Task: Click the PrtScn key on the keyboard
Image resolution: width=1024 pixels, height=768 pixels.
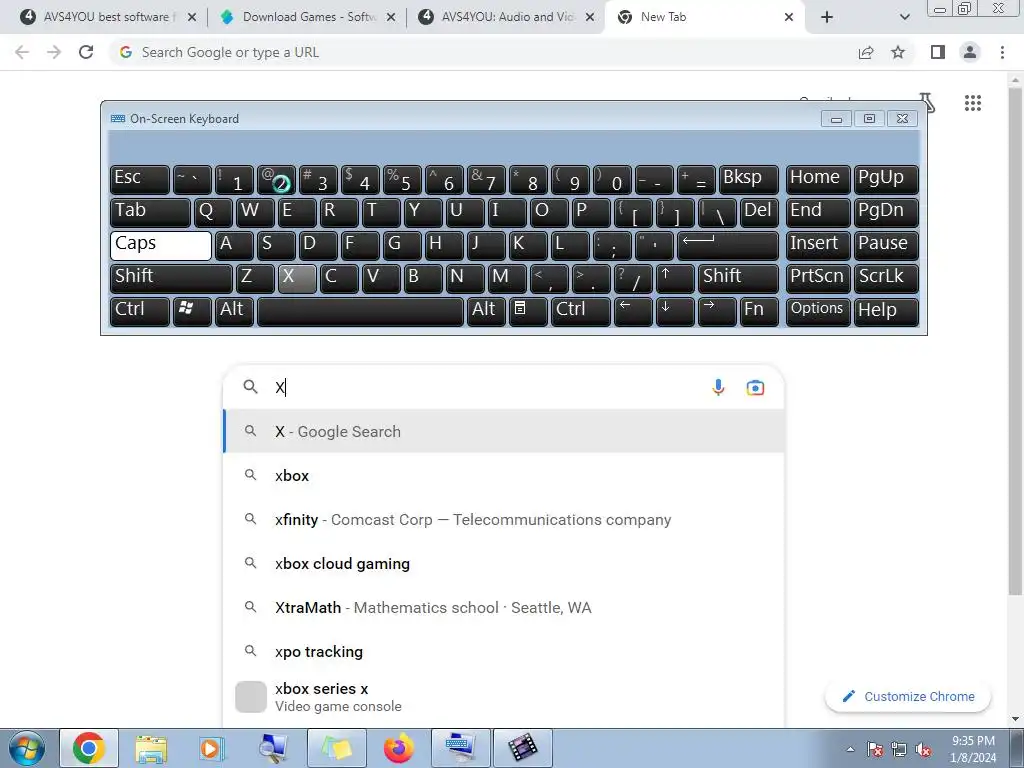Action: pos(818,278)
